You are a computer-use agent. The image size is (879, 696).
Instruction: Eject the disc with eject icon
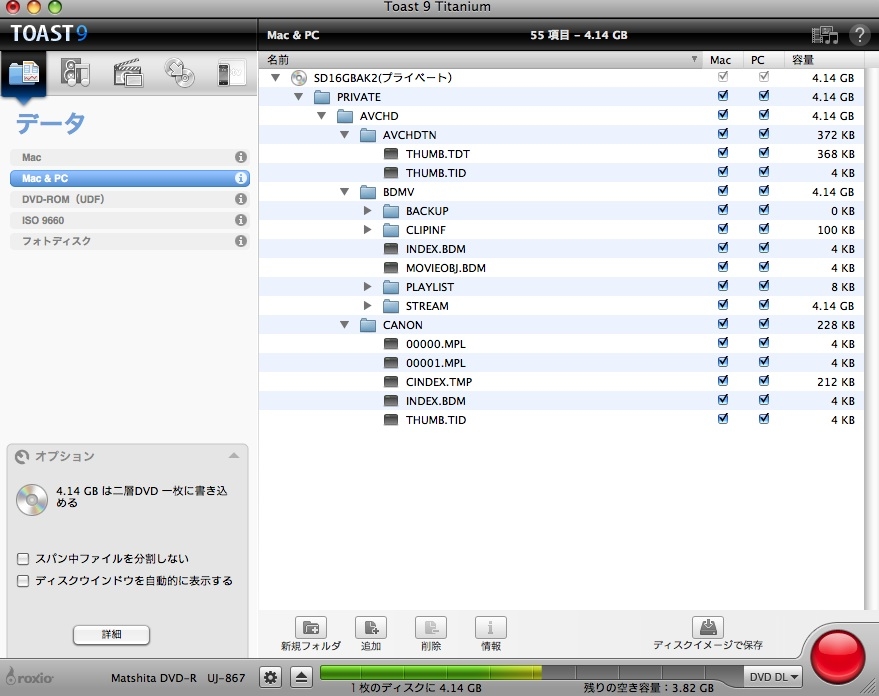point(301,678)
